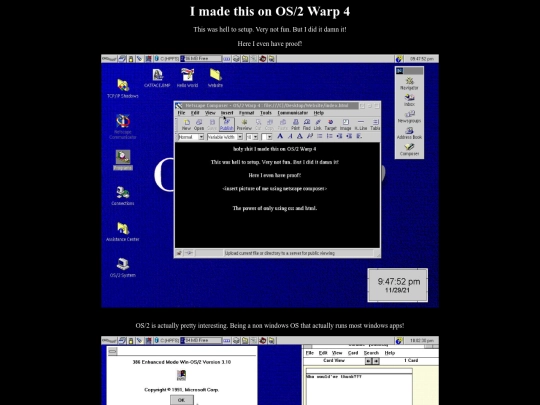Image resolution: width=540 pixels, height=405 pixels.
Task: Open the Variable Width font dropdown
Action: tap(225, 137)
